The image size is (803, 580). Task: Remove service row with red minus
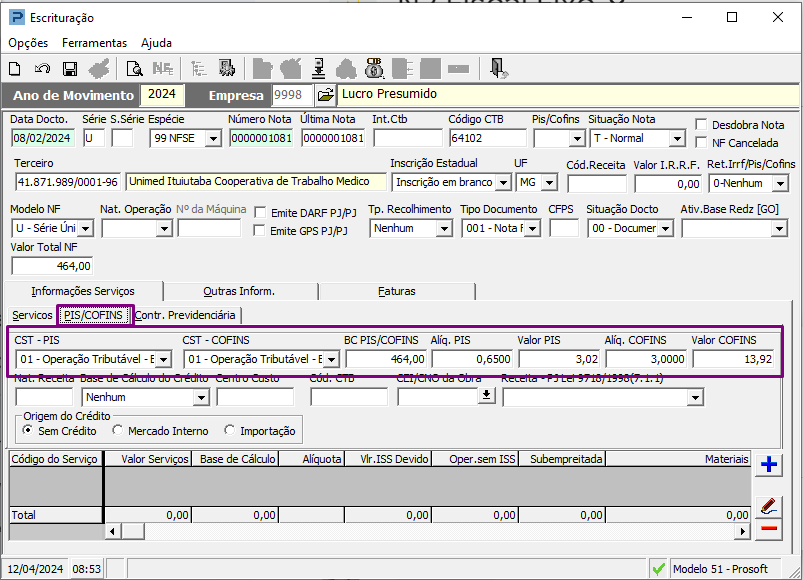pyautogui.click(x=769, y=529)
